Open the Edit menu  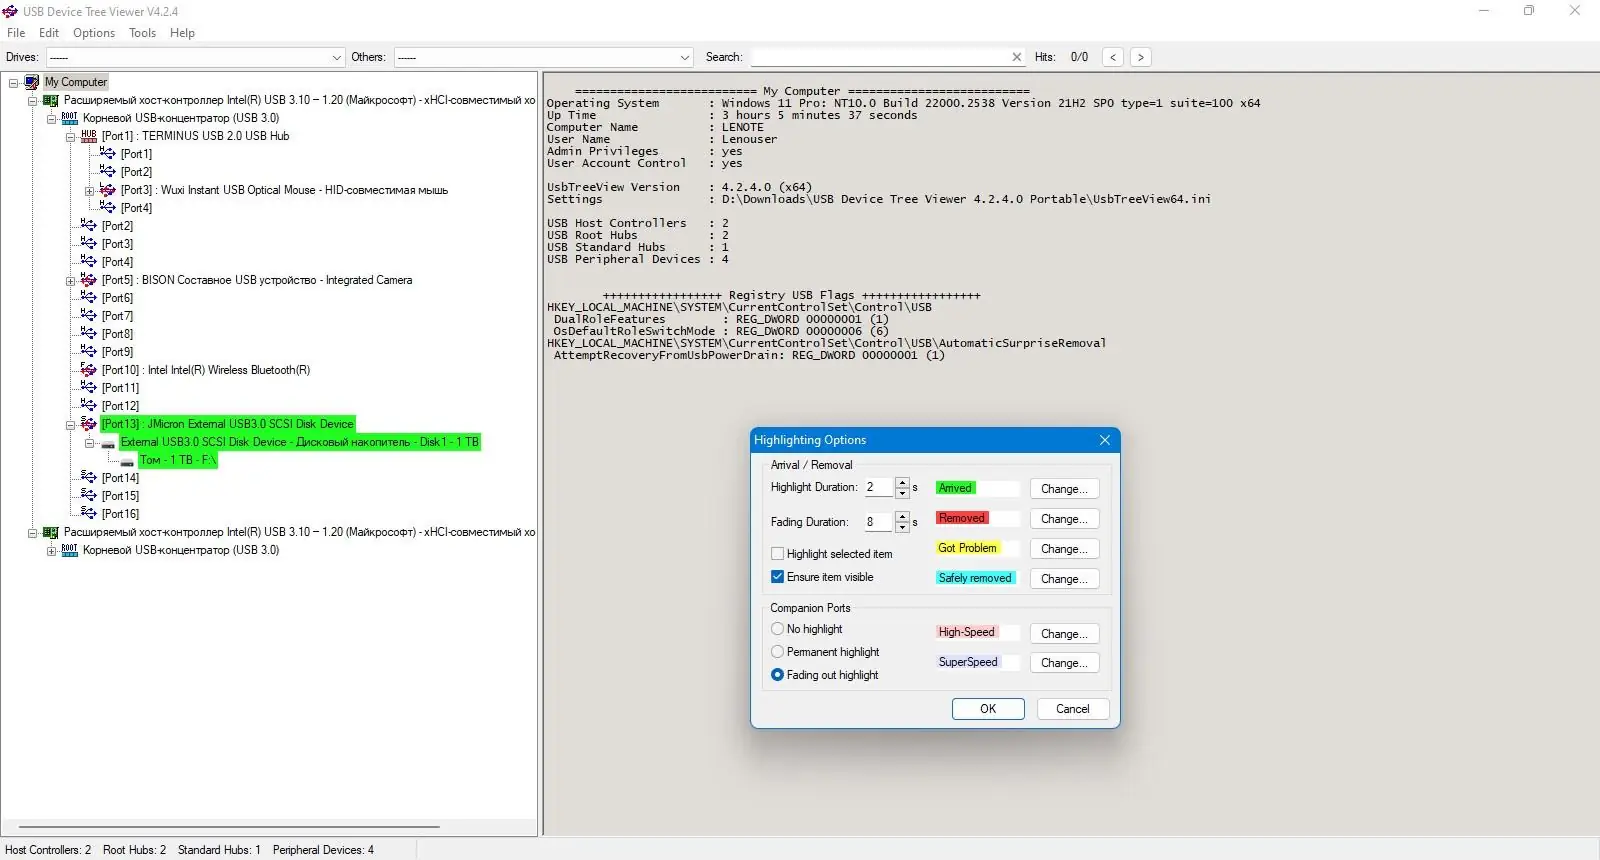tap(49, 33)
